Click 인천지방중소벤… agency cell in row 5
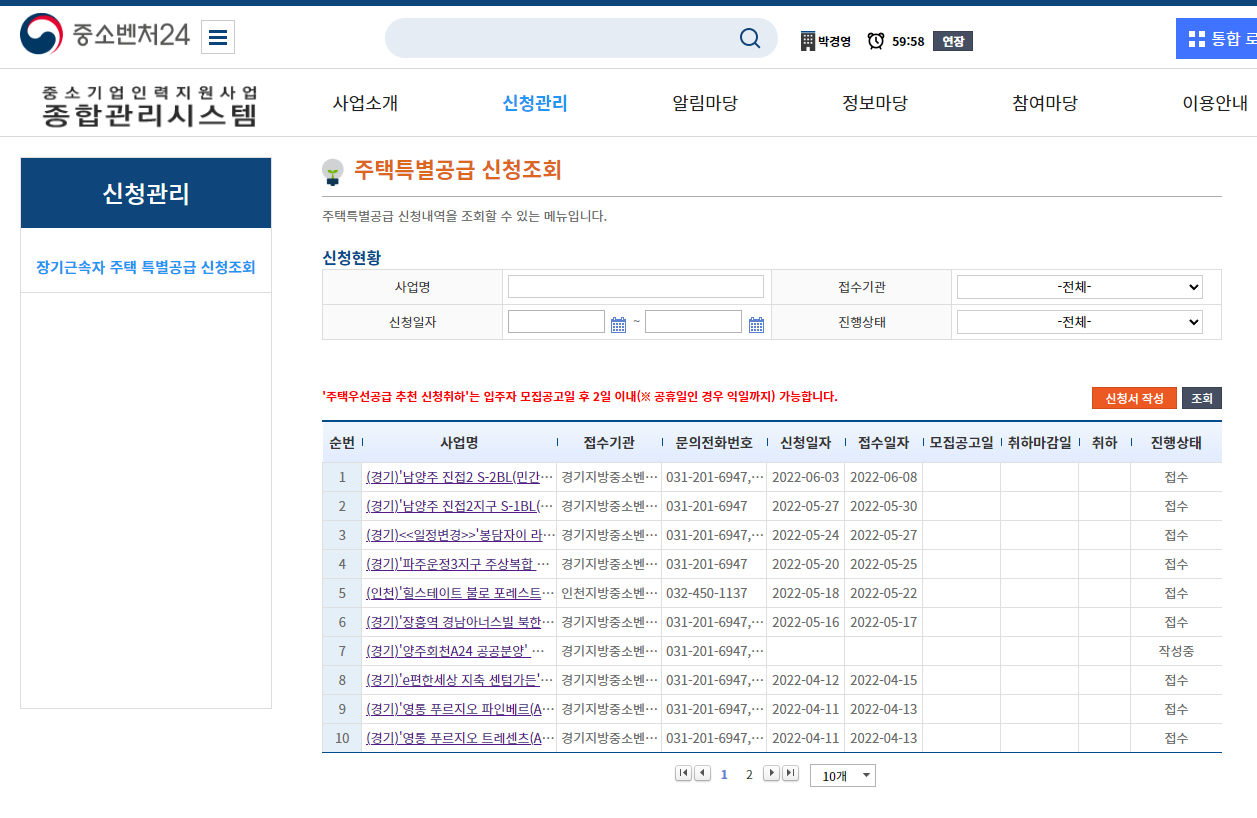Screen dimensions: 1257x818 (609, 593)
